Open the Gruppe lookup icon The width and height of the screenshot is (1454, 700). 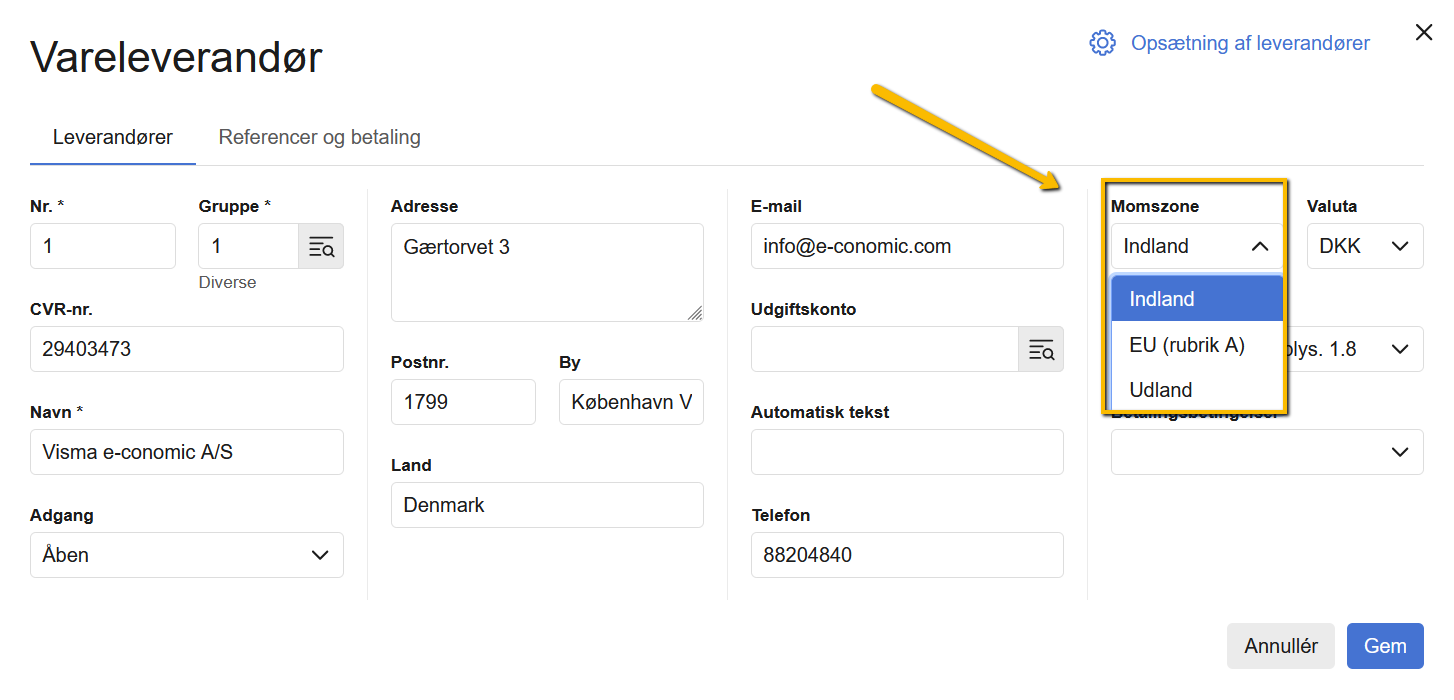point(321,245)
